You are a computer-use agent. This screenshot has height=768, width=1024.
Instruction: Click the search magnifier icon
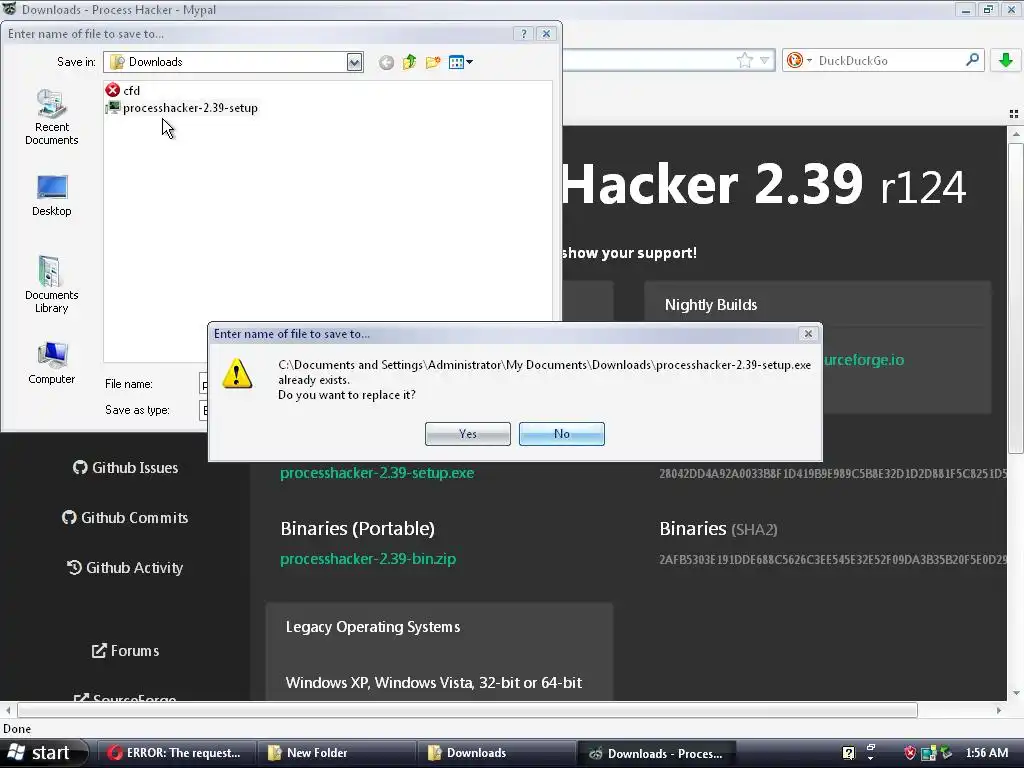[x=972, y=60]
